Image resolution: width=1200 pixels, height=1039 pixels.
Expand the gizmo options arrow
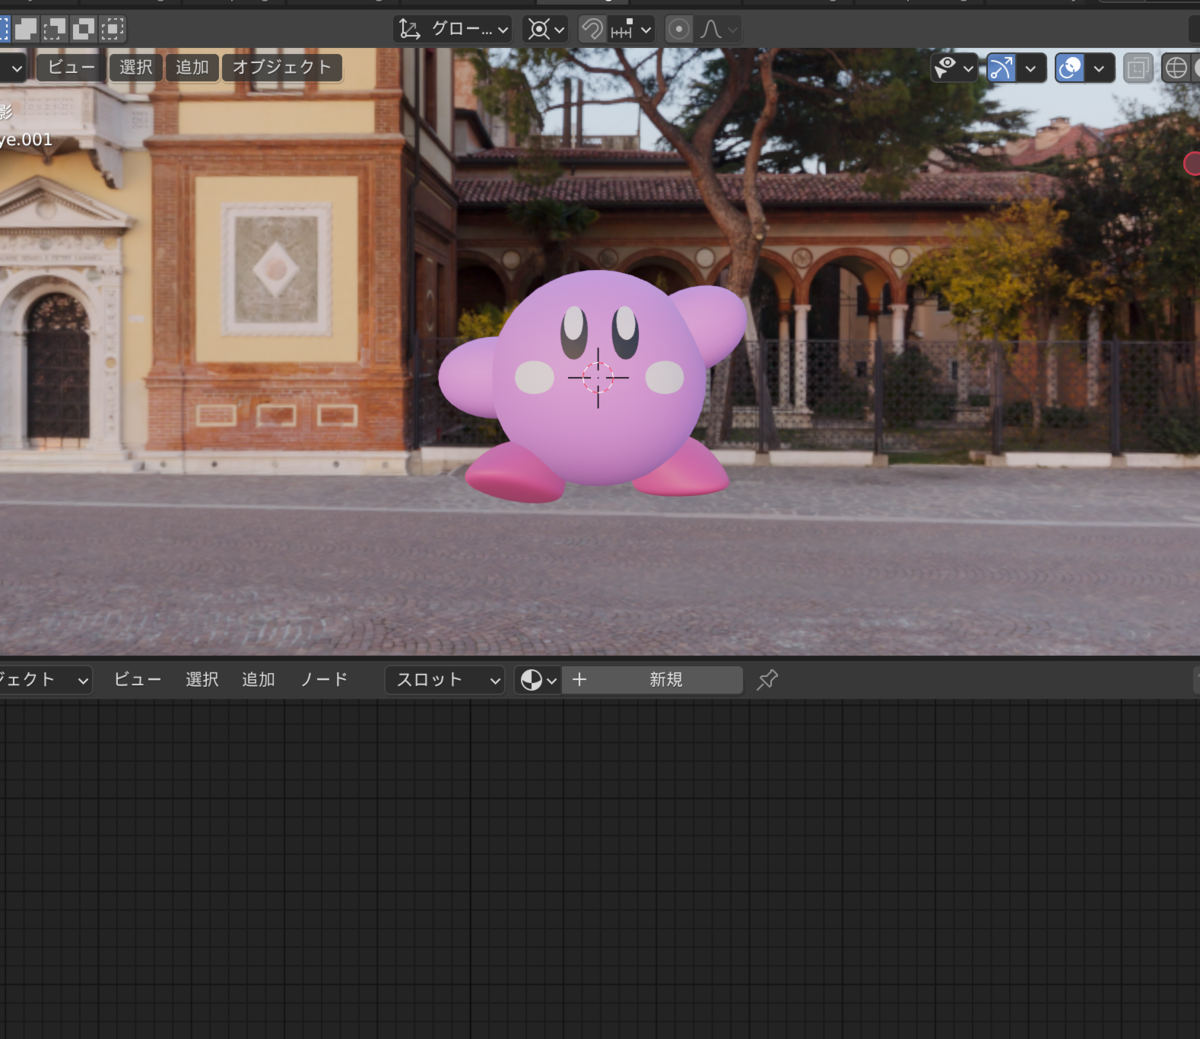(x=1031, y=68)
